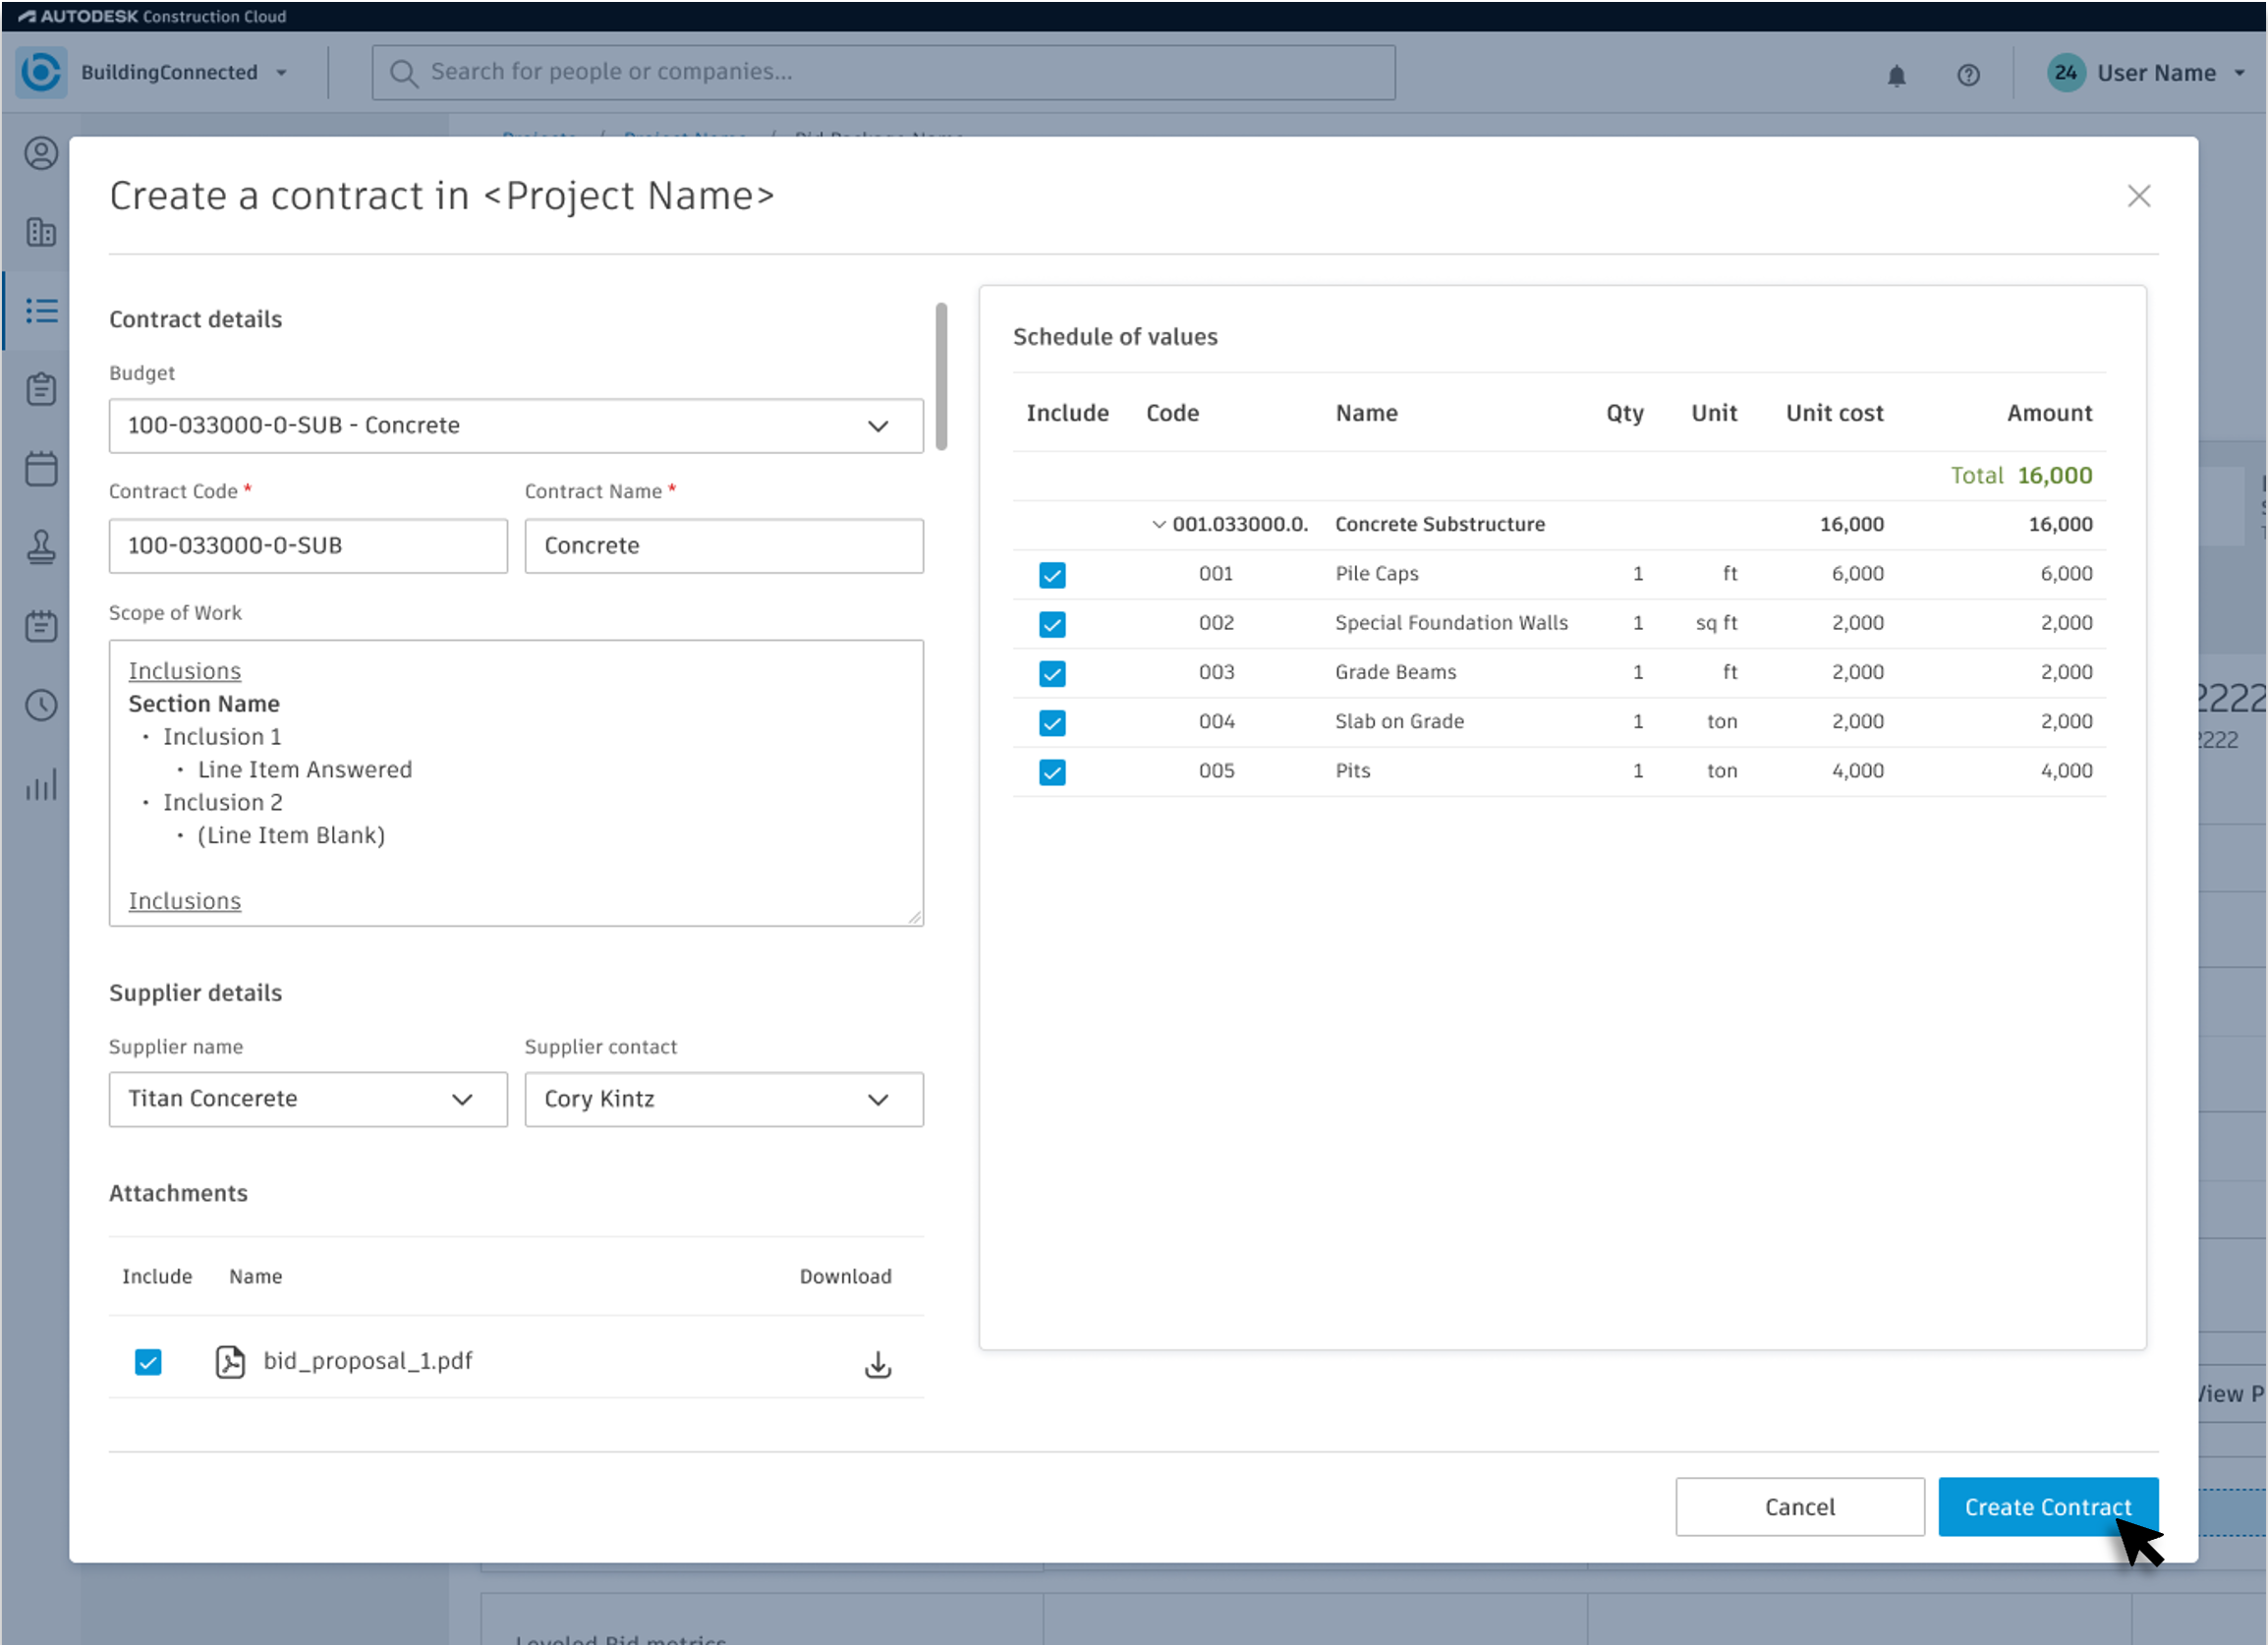
Task: Click the notifications bell icon
Action: point(1896,75)
